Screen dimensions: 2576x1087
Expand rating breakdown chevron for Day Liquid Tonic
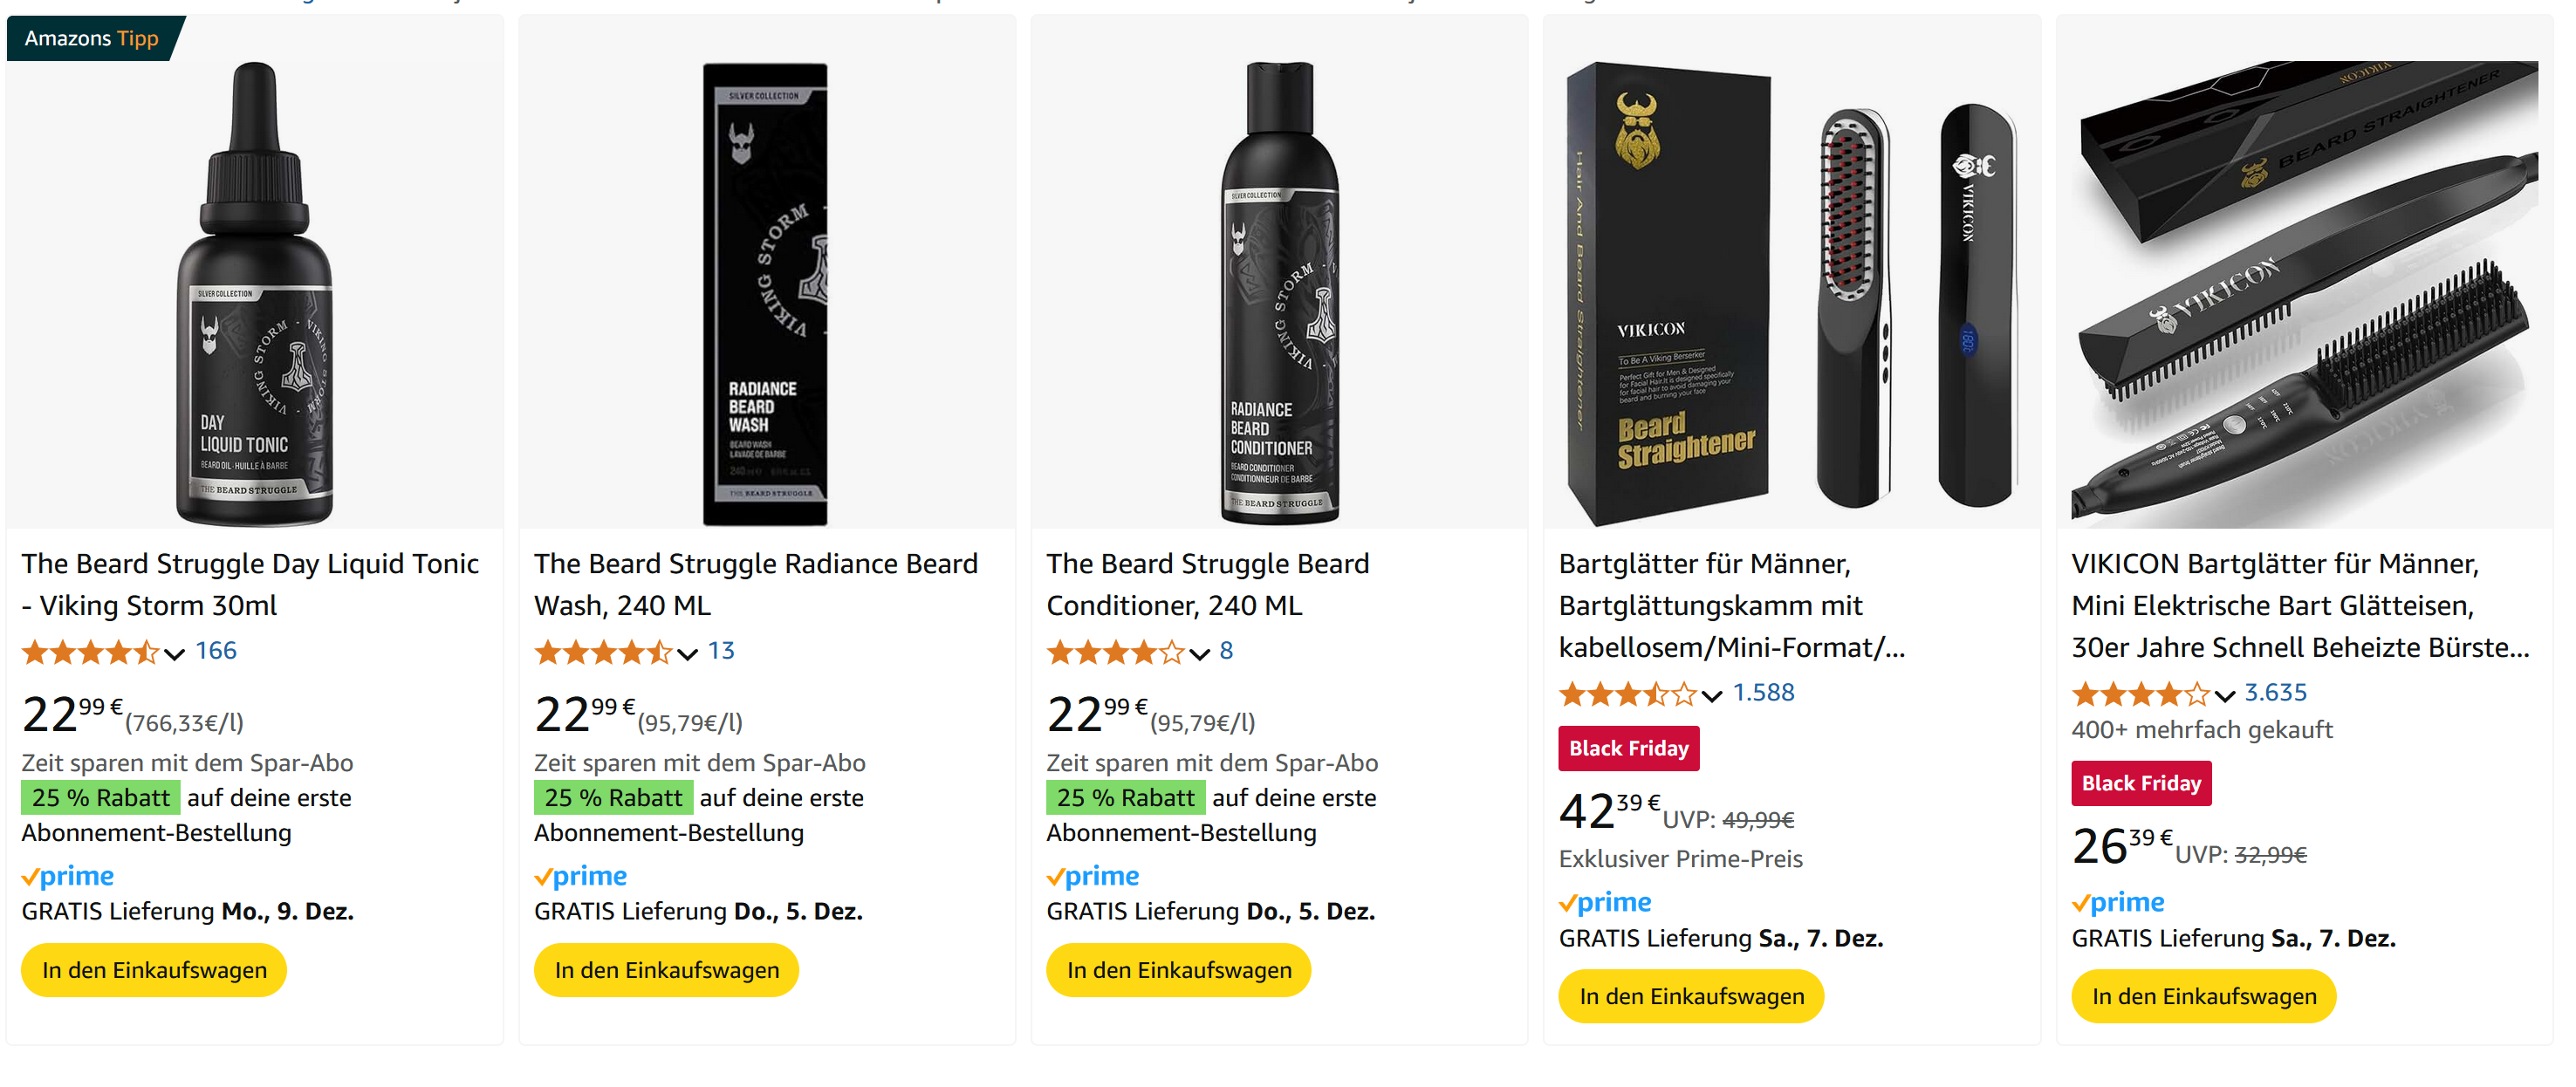(x=175, y=654)
